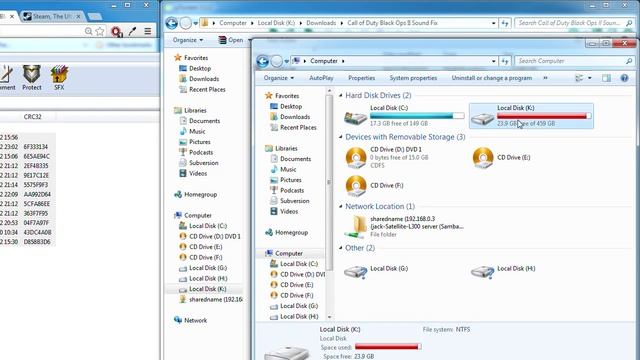The image size is (640, 360).
Task: Select Local Disk (K:) drive icon in main pane
Action: point(482,118)
